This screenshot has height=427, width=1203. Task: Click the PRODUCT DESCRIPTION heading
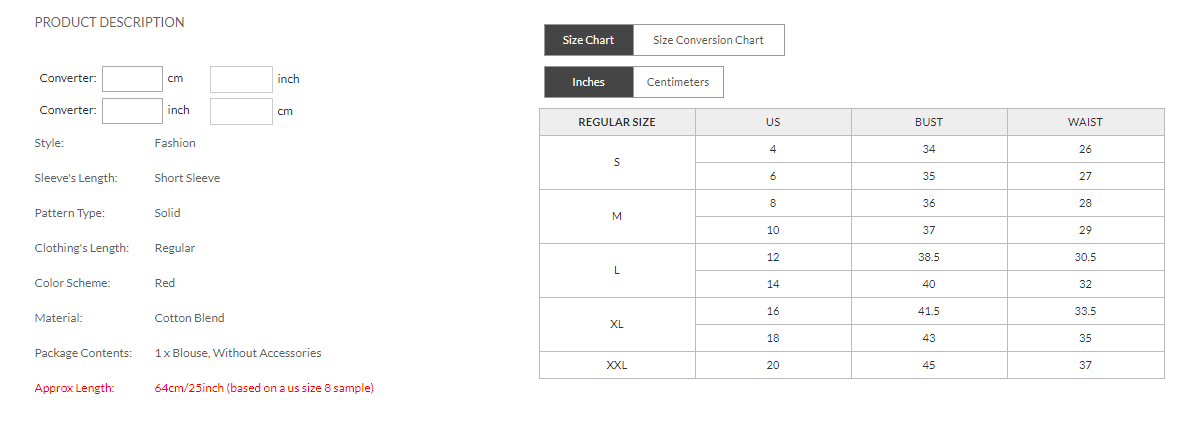pos(109,22)
